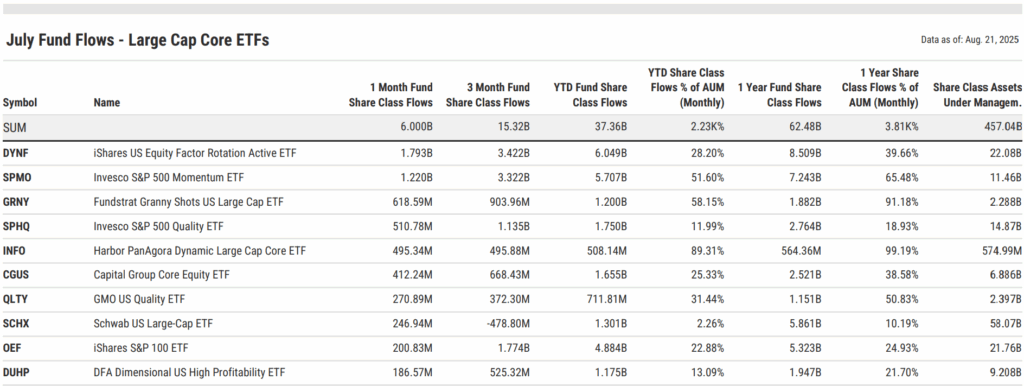Click INFO YTD percent 89.31%
This screenshot has height=386, width=1024.
709,251
